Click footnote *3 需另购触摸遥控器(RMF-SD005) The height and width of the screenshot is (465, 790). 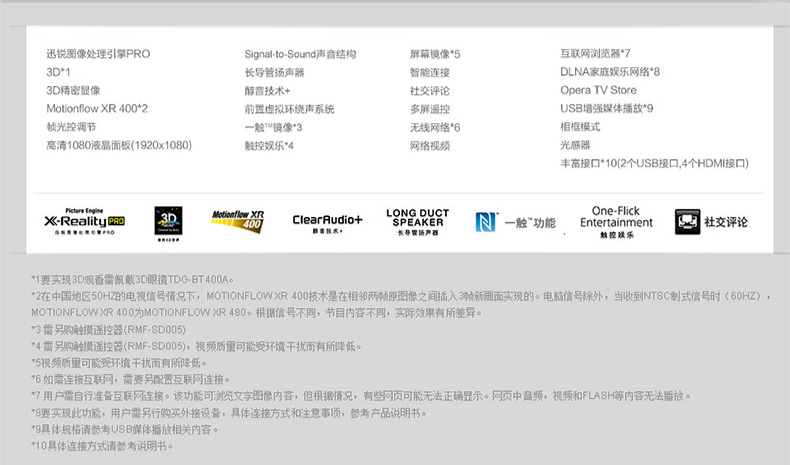[108, 329]
